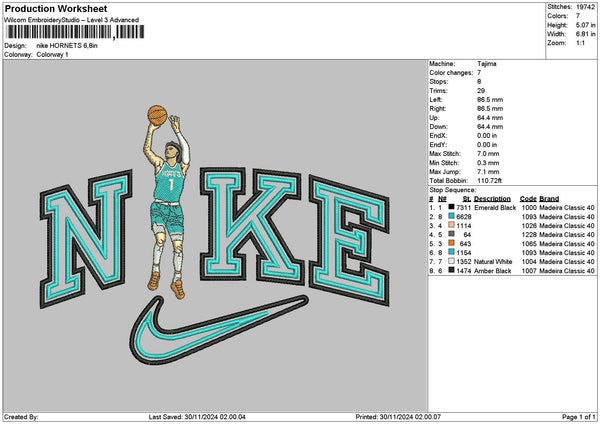Click the St. column header

467,199
